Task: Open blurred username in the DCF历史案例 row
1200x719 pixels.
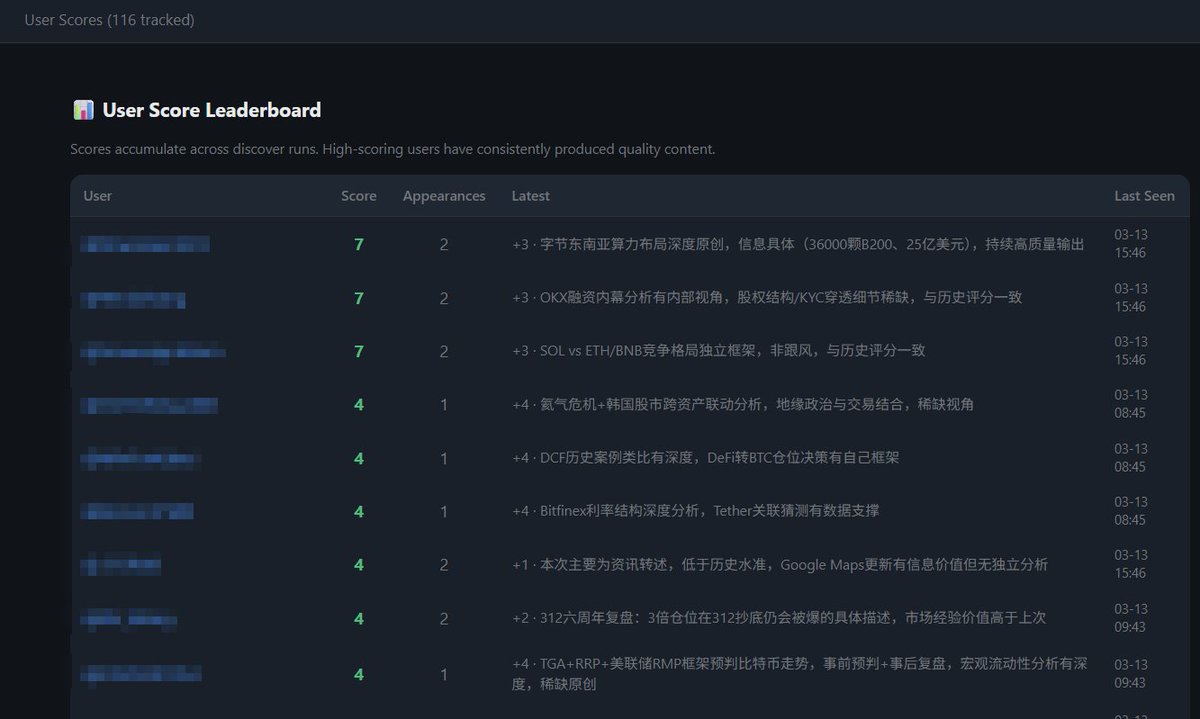Action: [x=141, y=458]
